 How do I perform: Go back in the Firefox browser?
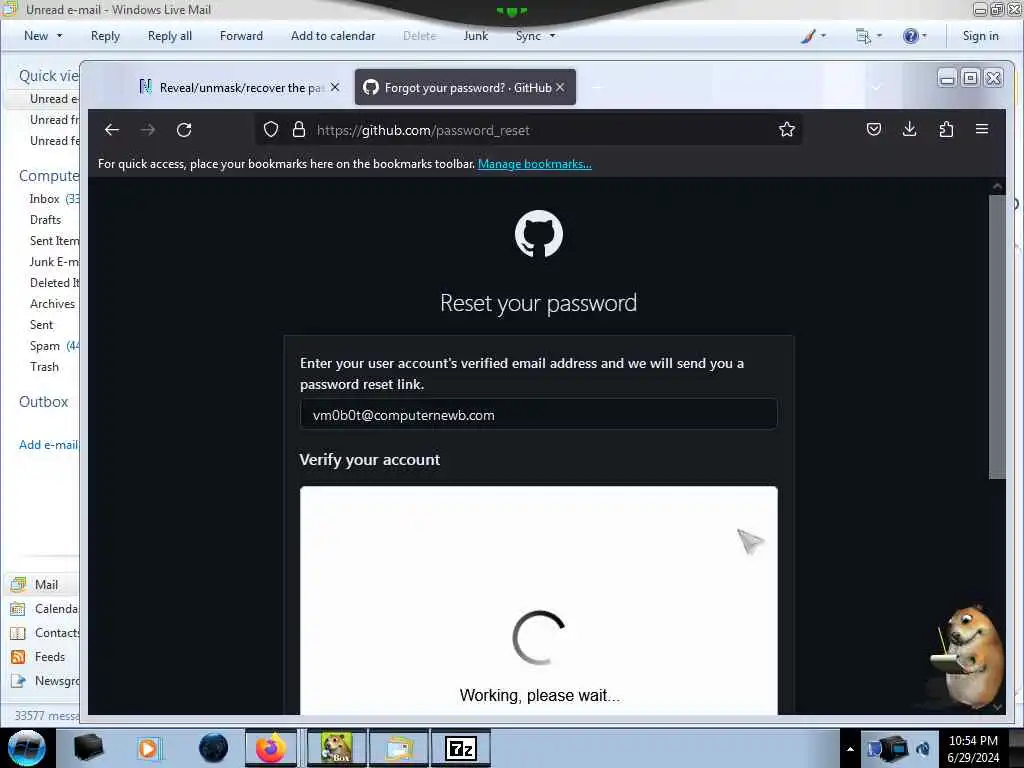pyautogui.click(x=112, y=130)
